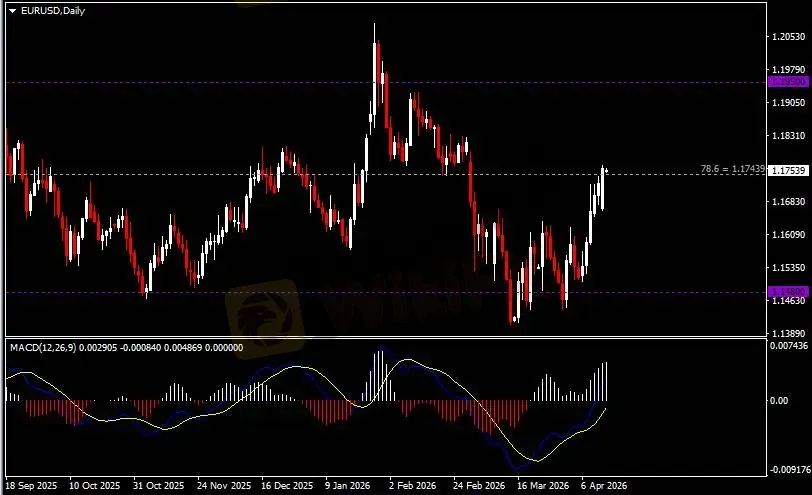Click the current price label 1.17539

click(x=789, y=170)
